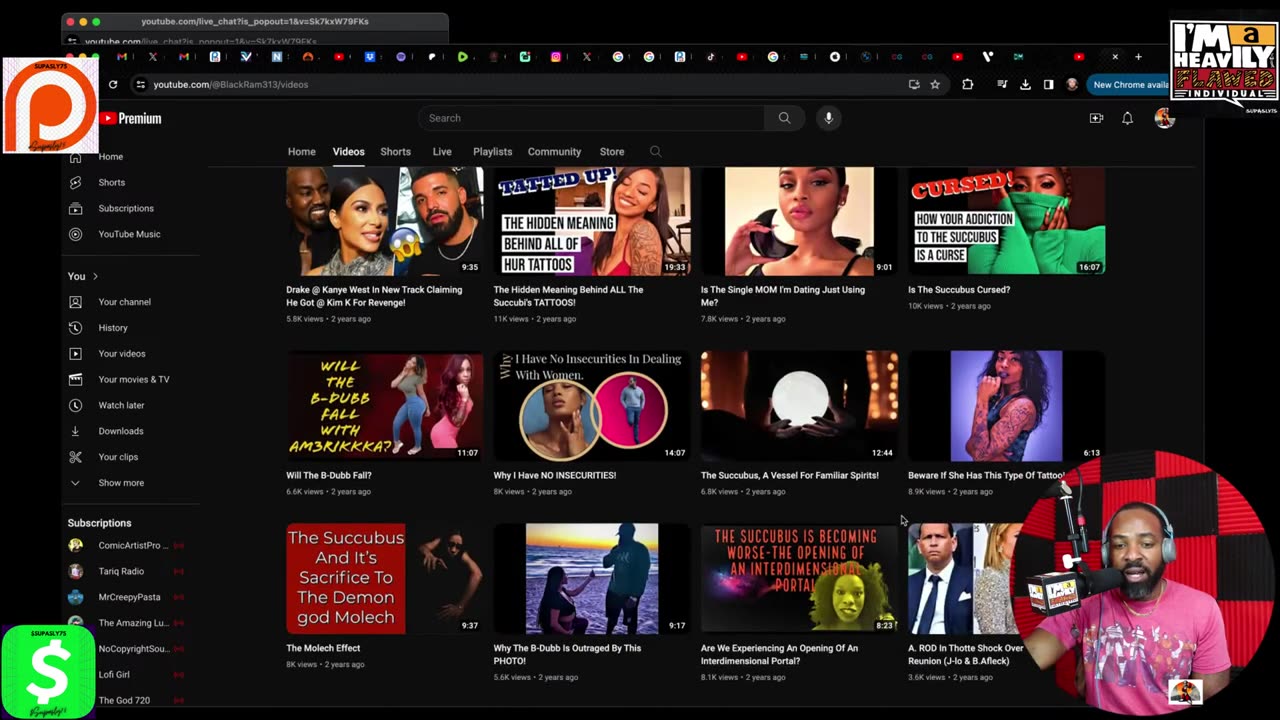This screenshot has height=720, width=1280.
Task: Open the Store tab
Action: coord(612,152)
